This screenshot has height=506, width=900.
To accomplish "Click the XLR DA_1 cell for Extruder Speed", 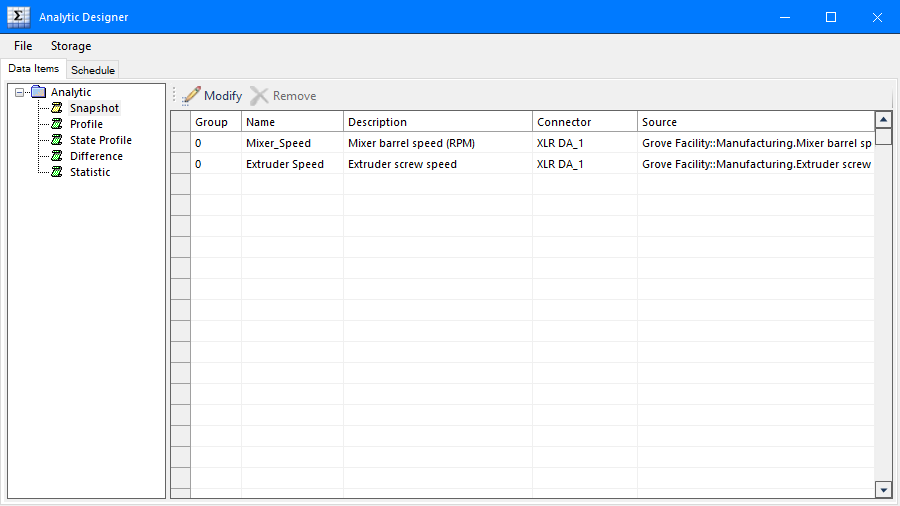I will coord(585,164).
